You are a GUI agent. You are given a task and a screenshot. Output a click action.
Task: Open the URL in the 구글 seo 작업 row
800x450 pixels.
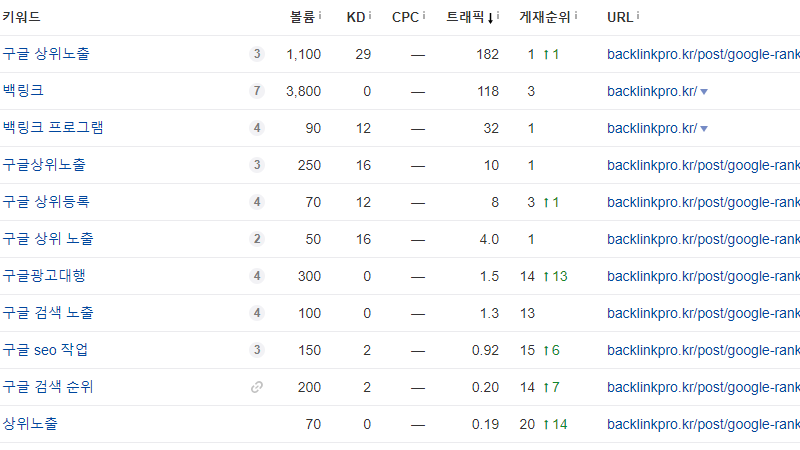click(702, 350)
